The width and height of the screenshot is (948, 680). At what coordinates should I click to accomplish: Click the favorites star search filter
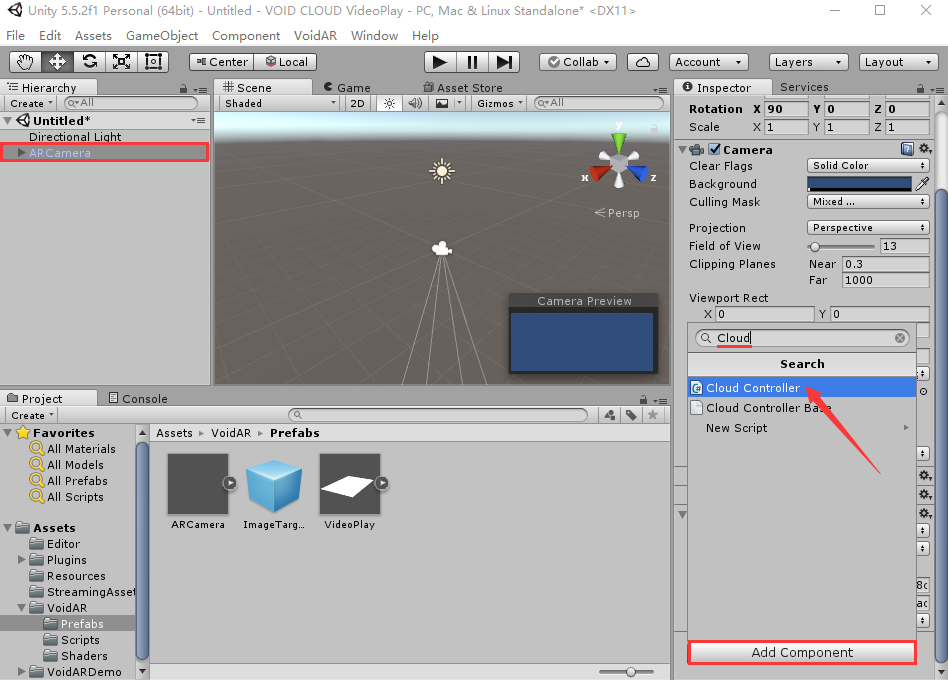click(652, 415)
